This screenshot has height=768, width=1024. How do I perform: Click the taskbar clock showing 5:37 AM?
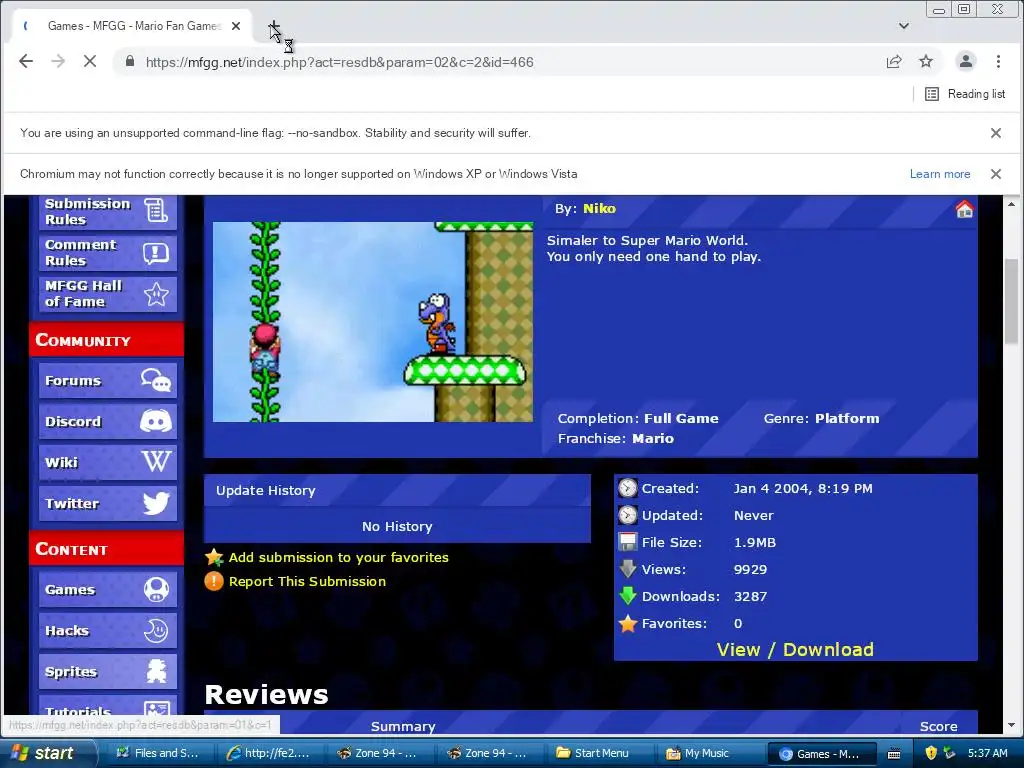[987, 753]
